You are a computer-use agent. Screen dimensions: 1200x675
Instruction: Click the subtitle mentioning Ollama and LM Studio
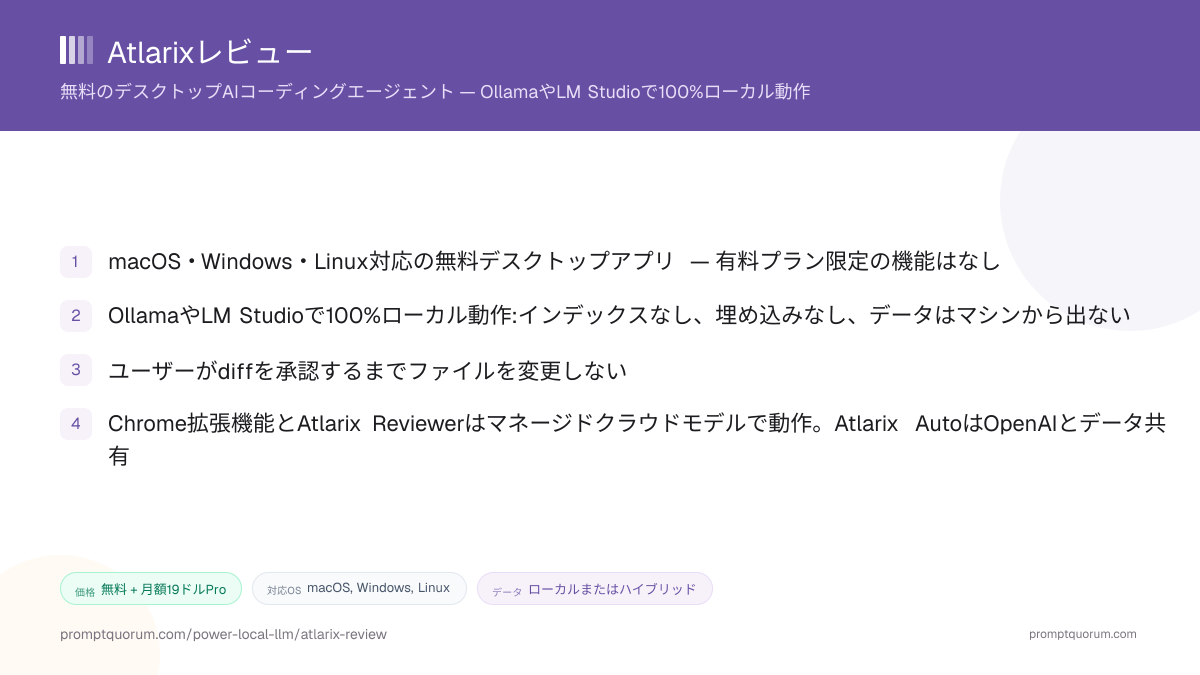click(x=435, y=92)
